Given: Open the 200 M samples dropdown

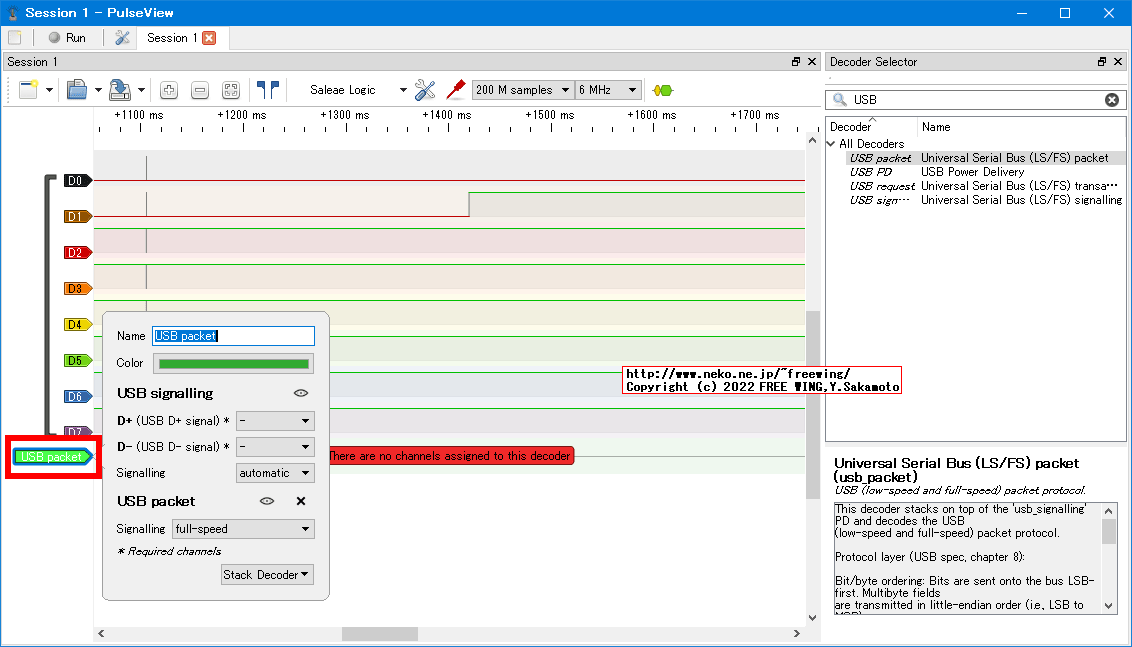Looking at the screenshot, I should point(523,90).
